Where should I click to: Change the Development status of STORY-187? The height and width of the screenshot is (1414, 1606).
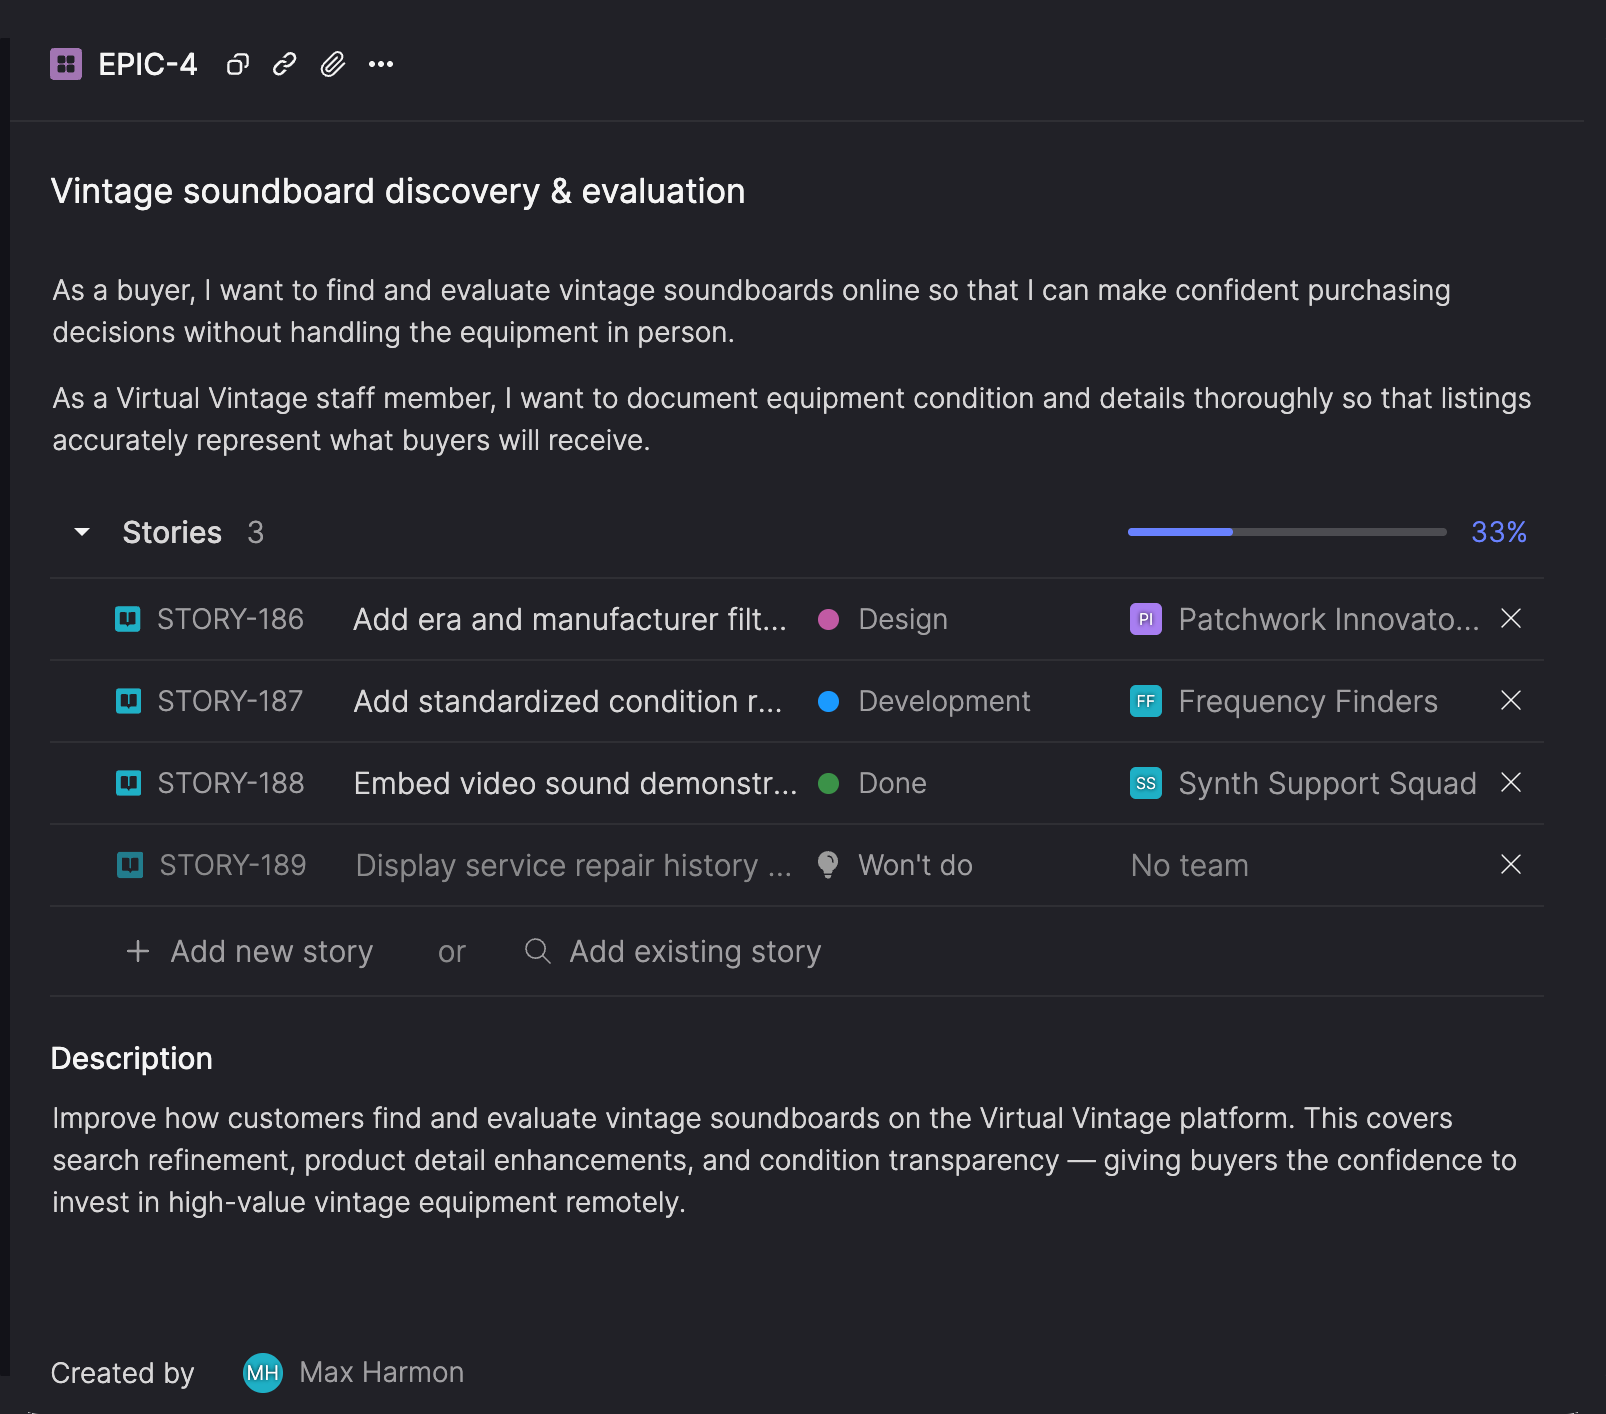(942, 702)
